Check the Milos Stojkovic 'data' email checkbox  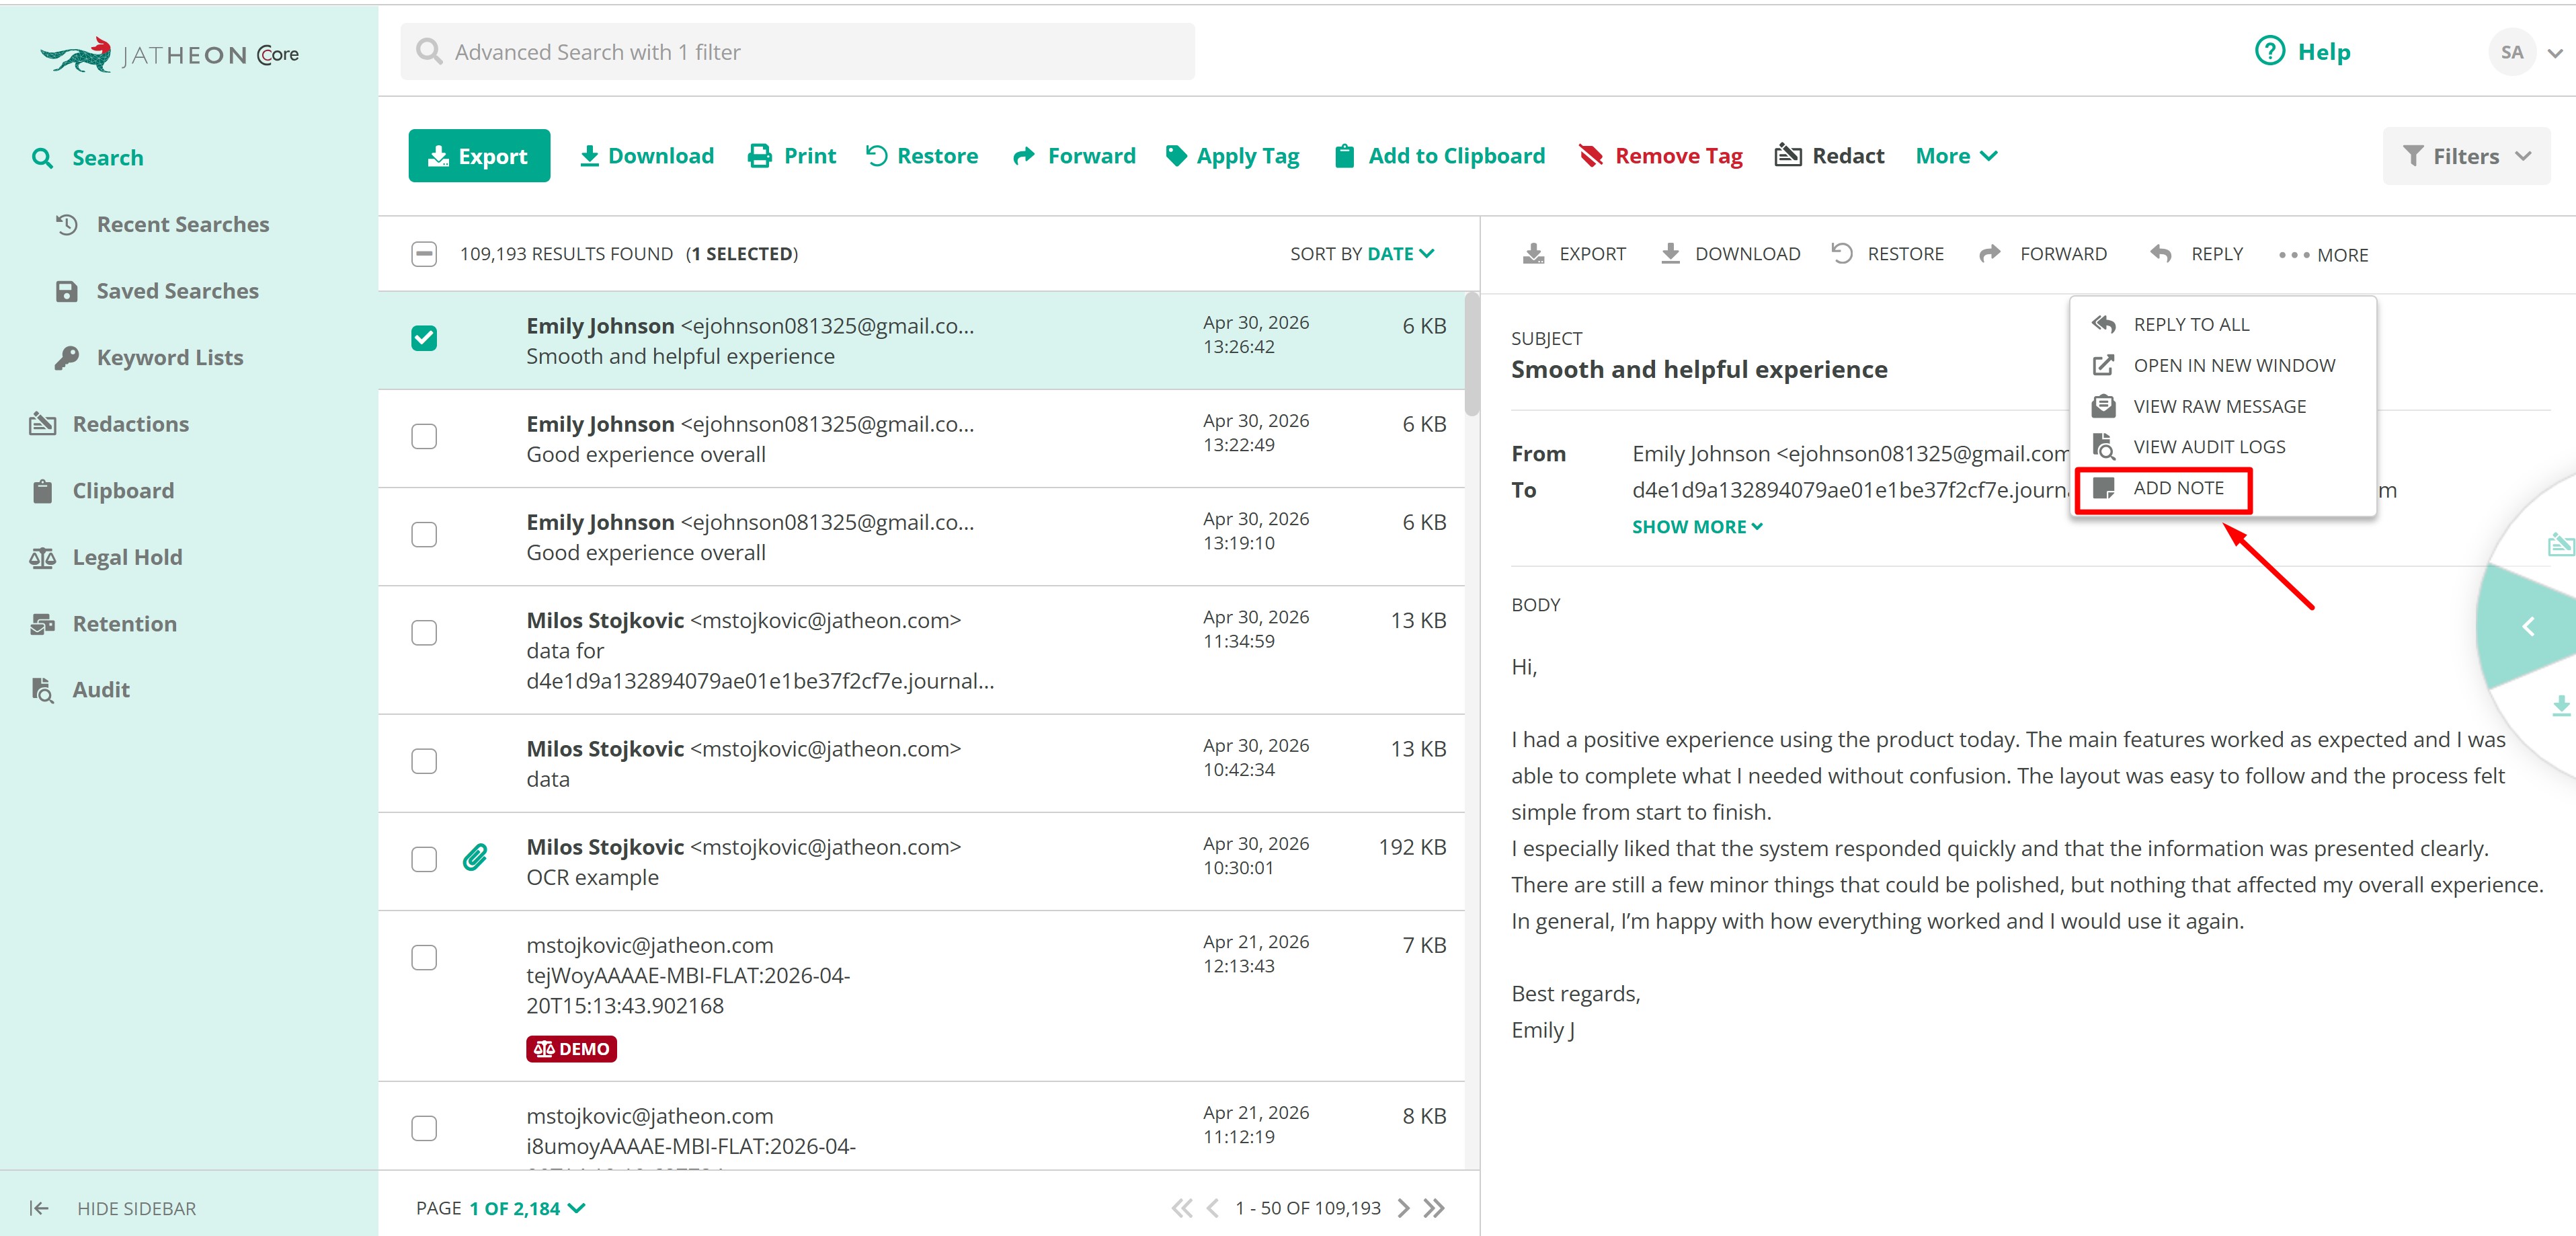(424, 761)
